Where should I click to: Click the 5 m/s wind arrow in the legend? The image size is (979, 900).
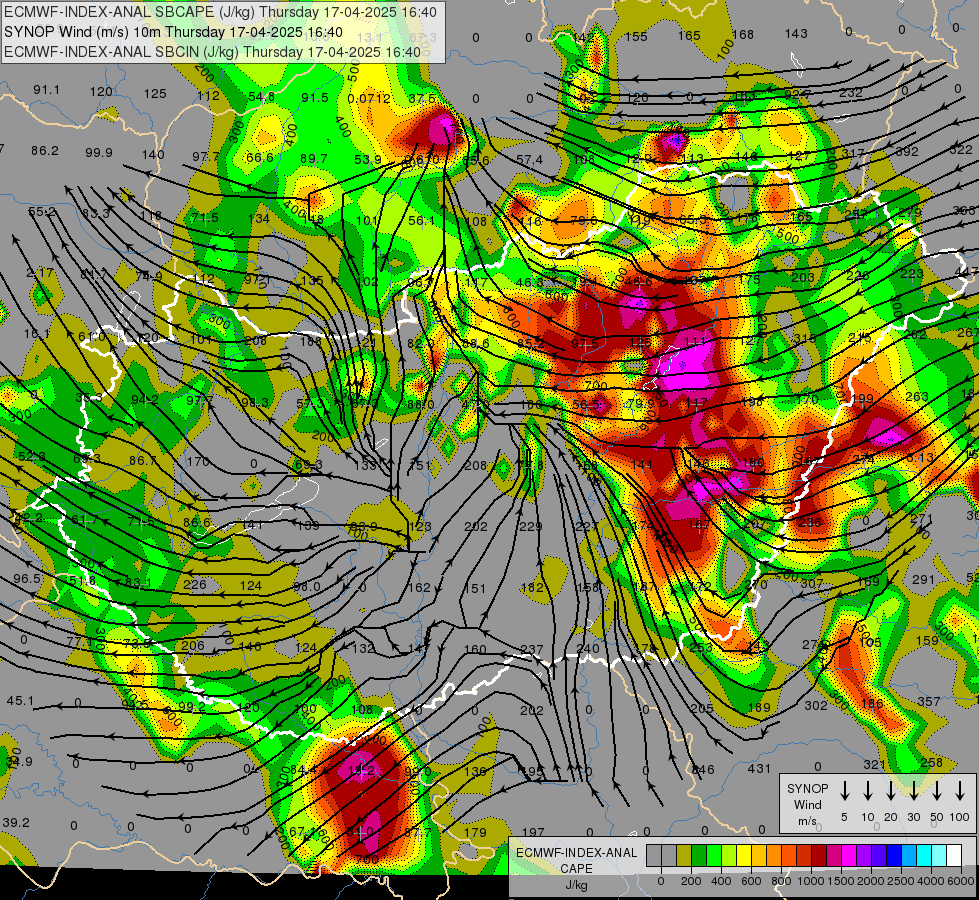844,791
